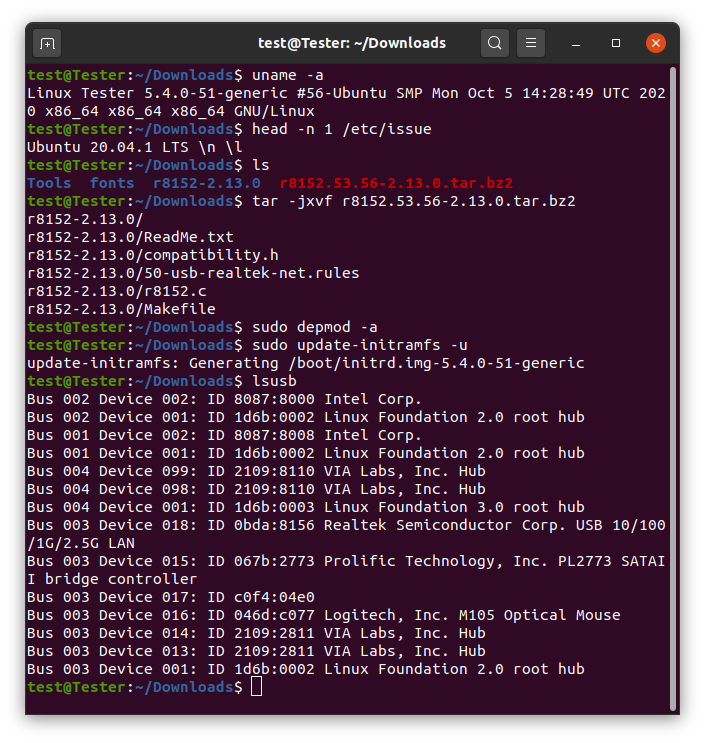Click the blue 'r8152-2.13.0' directory name
Image resolution: width=705 pixels, height=743 pixels.
pyautogui.click(x=207, y=183)
